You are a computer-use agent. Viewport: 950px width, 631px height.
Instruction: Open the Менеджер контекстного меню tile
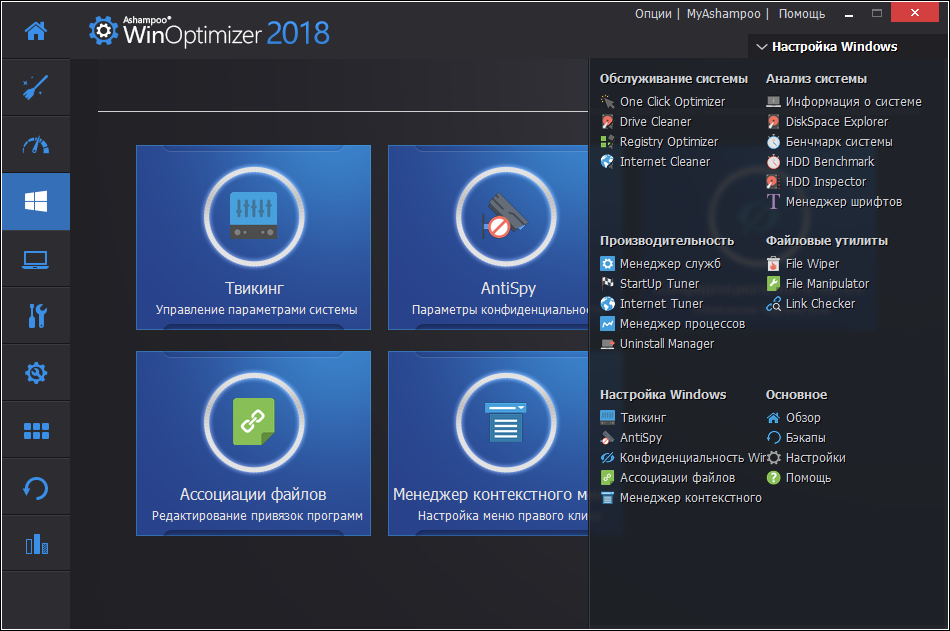[488, 443]
